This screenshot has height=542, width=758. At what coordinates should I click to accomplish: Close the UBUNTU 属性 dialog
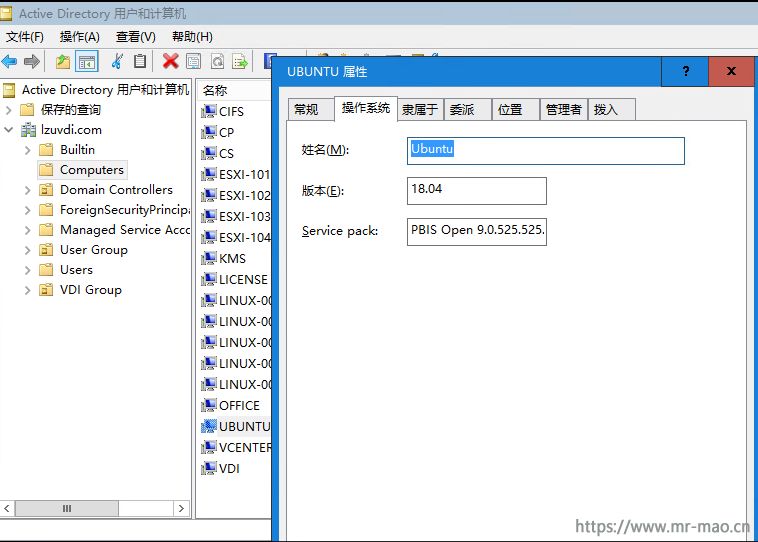point(731,72)
